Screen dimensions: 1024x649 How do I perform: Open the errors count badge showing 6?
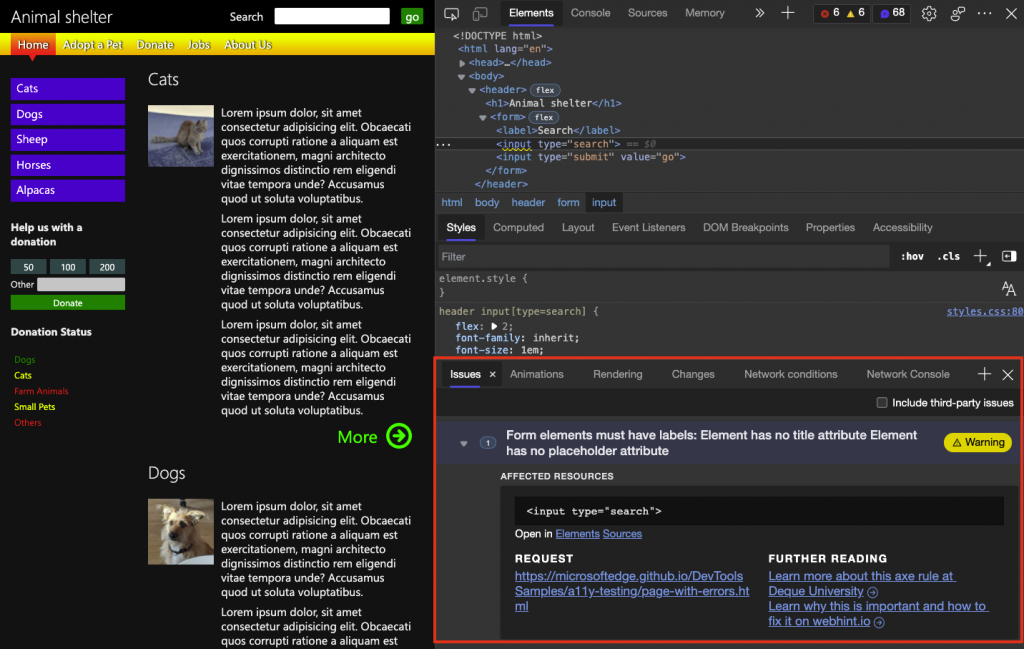tap(830, 13)
